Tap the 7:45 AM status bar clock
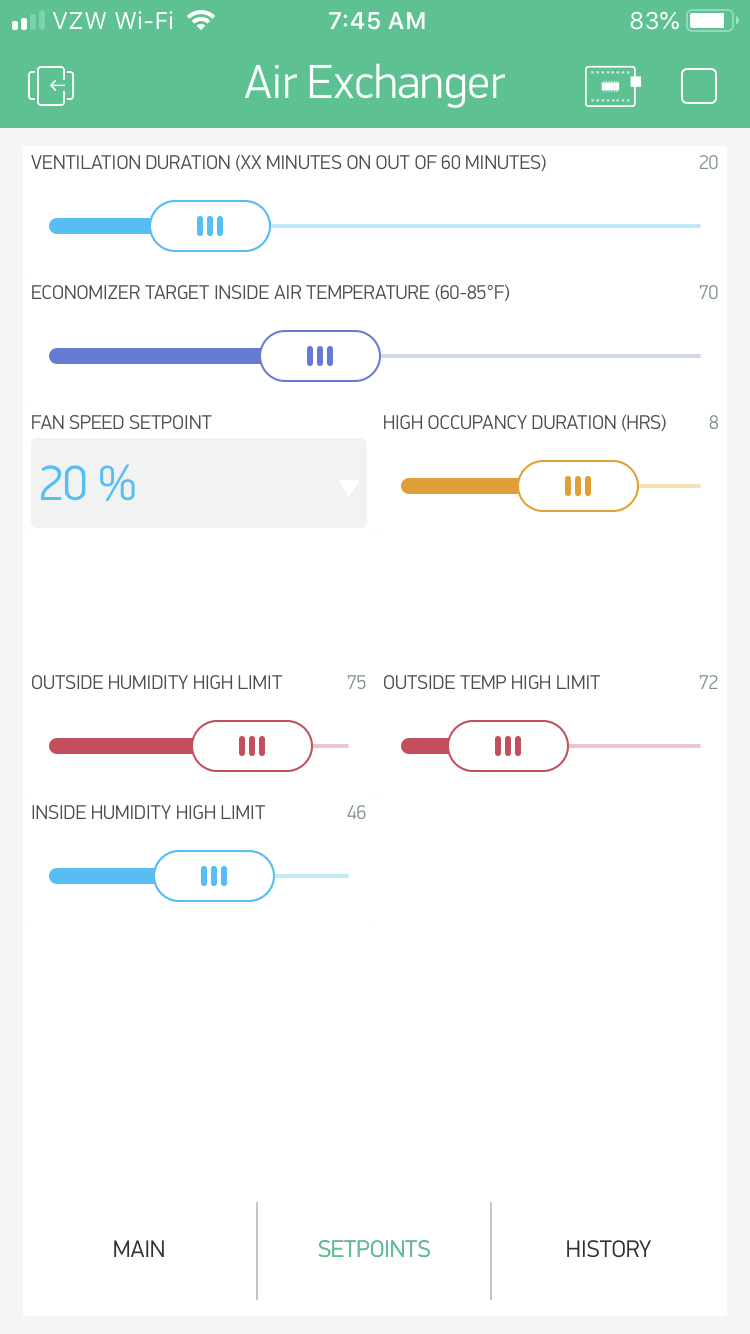750x1334 pixels. (377, 20)
